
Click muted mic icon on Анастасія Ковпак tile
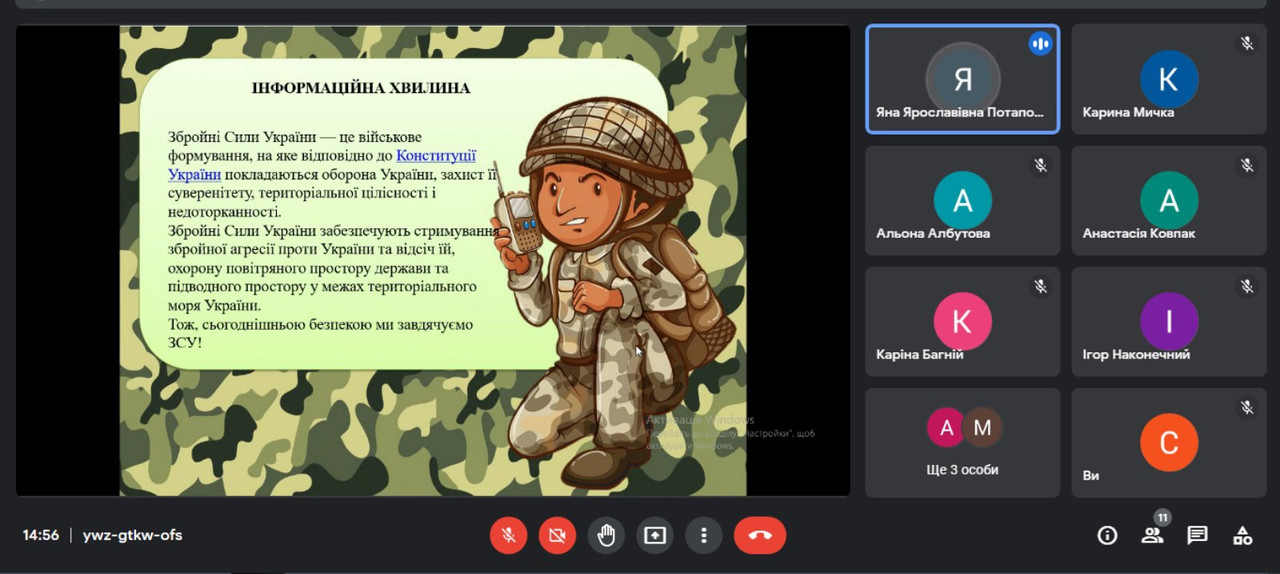pos(1247,165)
